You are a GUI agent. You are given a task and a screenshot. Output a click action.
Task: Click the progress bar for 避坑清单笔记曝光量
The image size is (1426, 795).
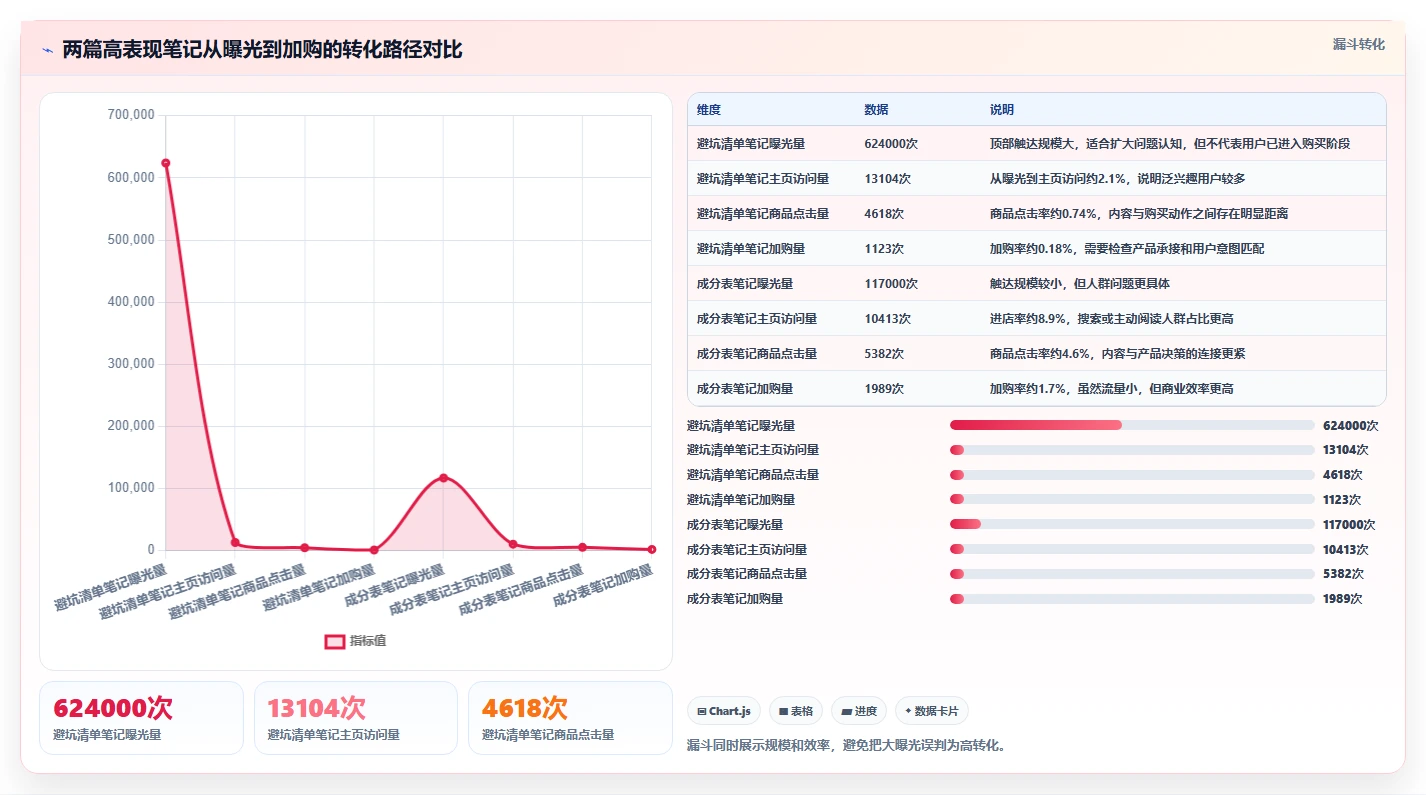(1132, 425)
